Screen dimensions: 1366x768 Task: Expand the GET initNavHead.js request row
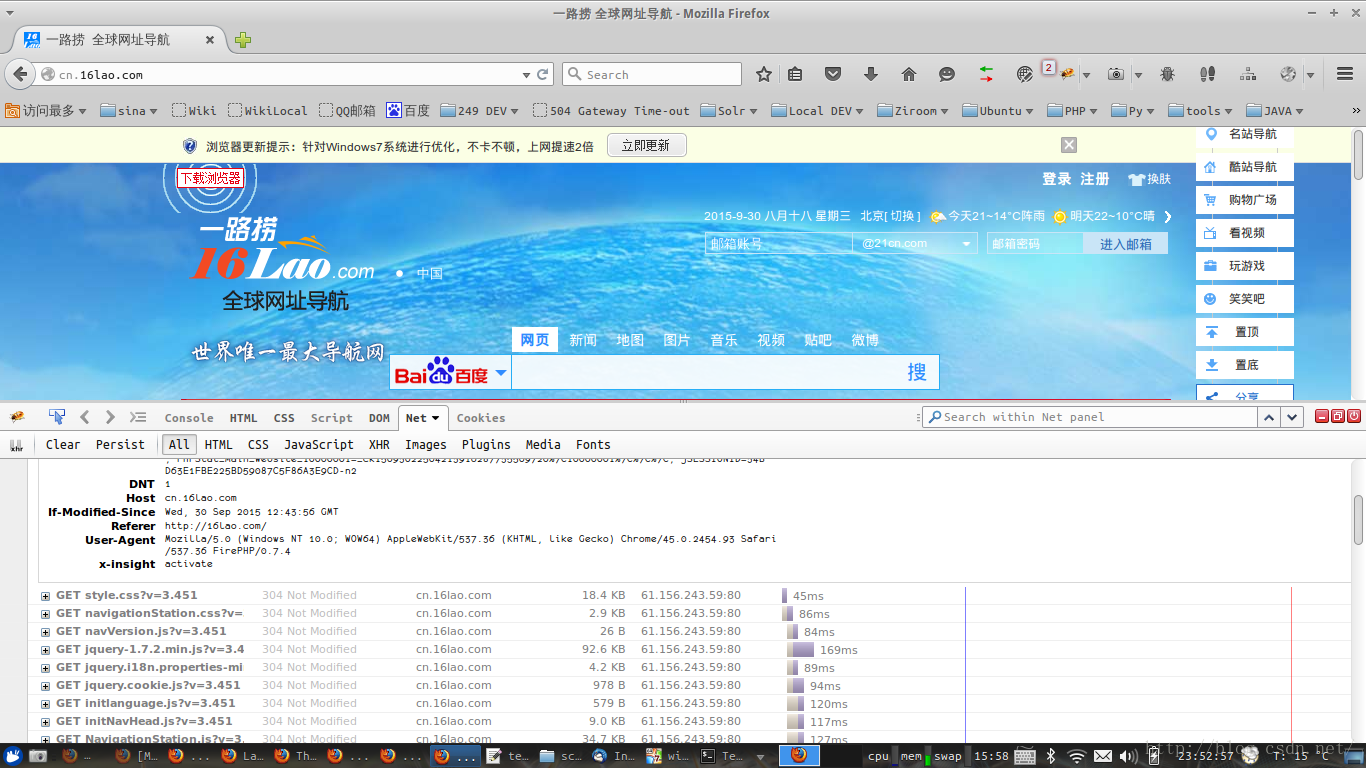45,722
